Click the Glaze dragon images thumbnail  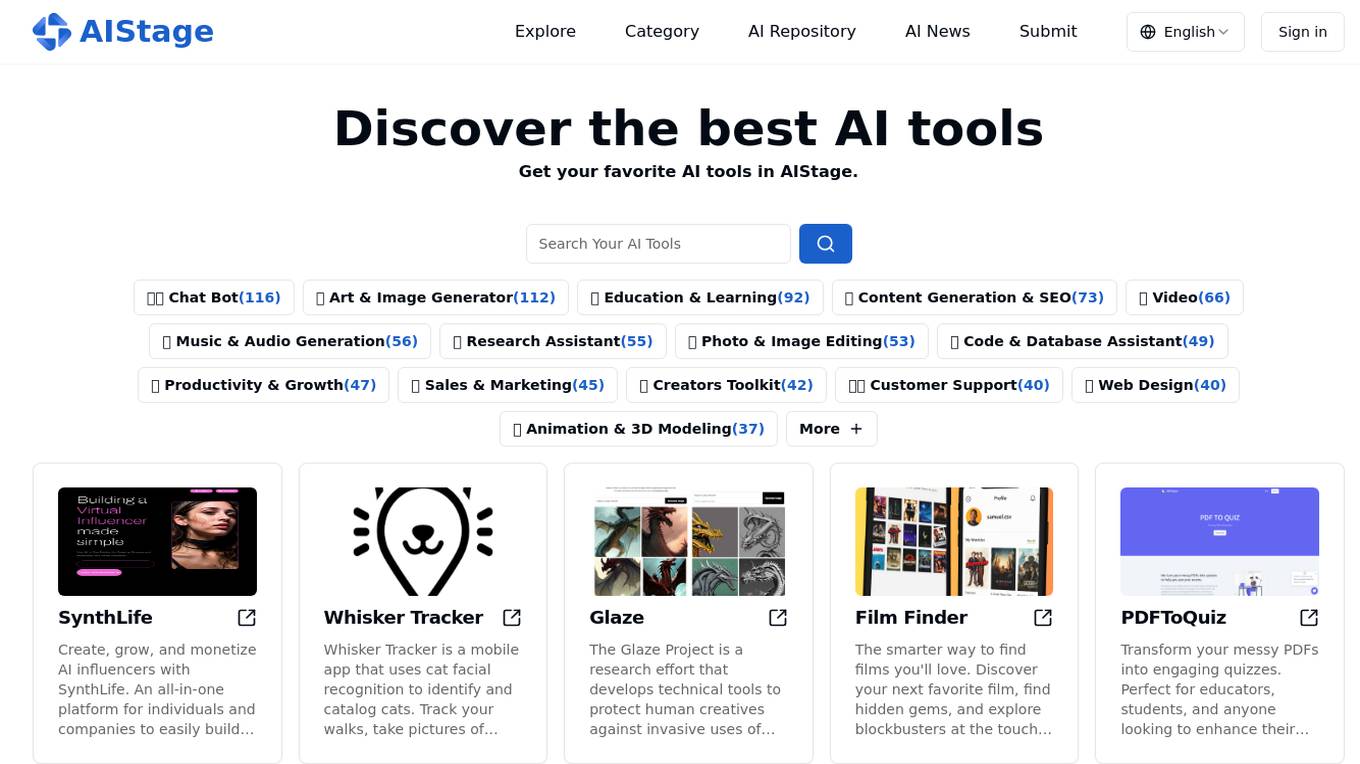688,542
